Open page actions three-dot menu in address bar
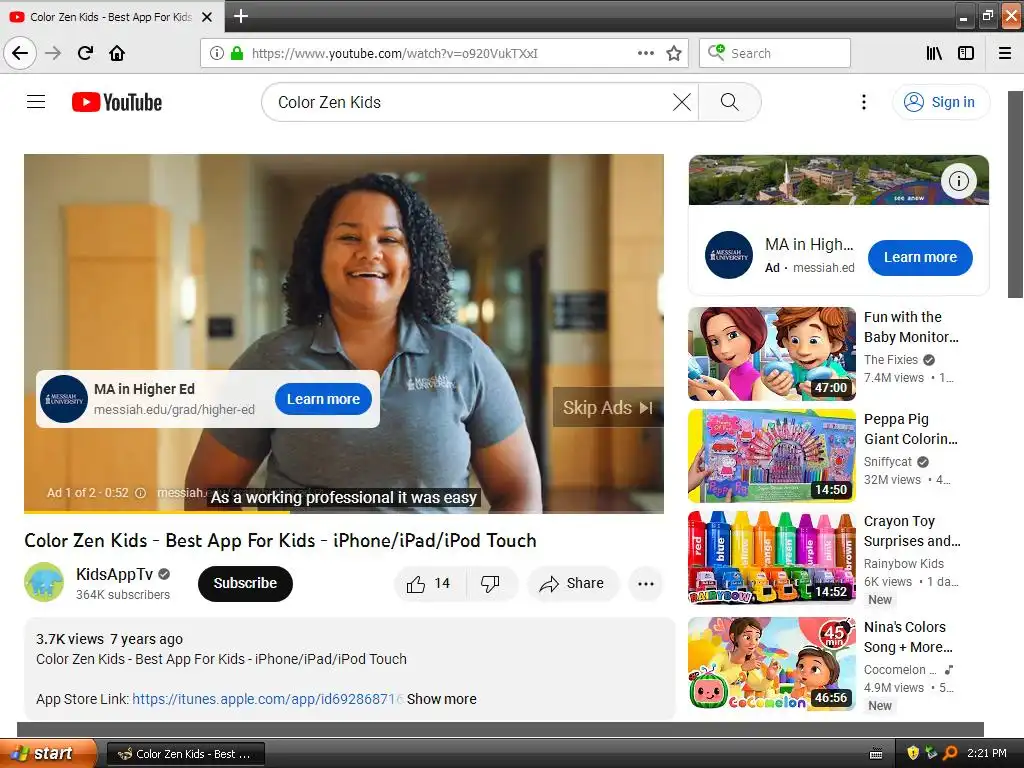 pos(645,53)
